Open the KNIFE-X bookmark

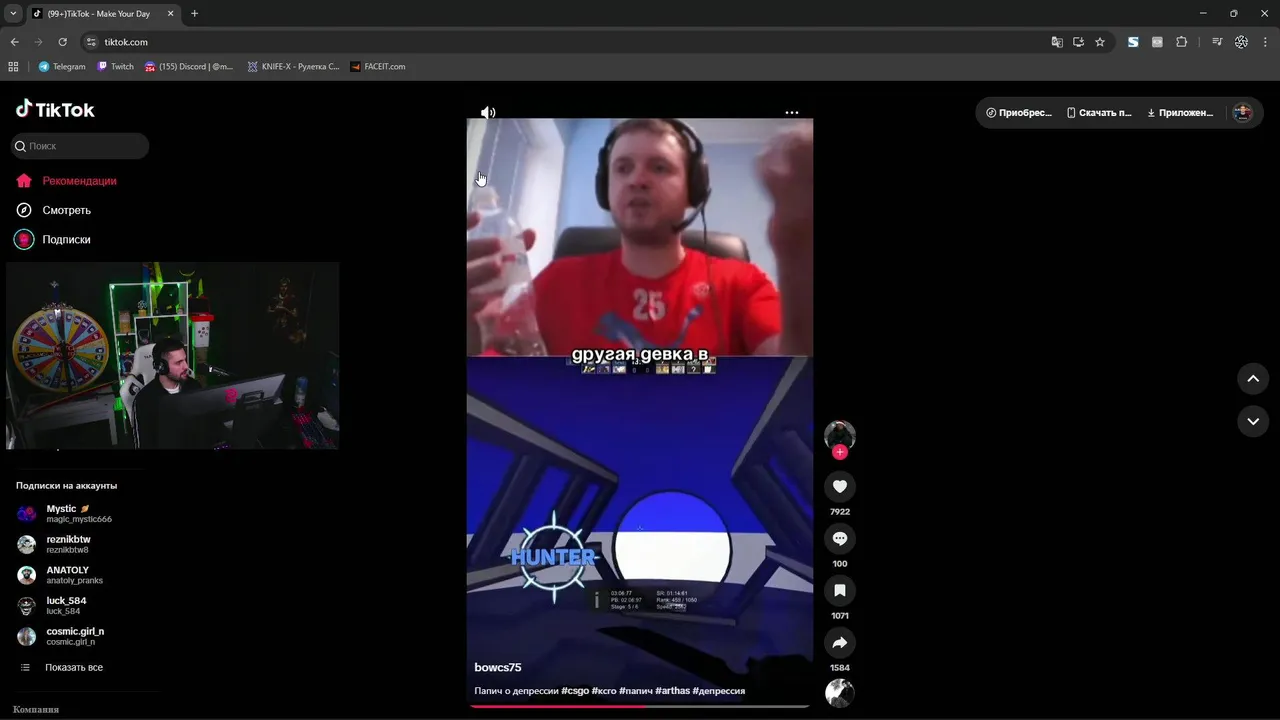point(294,67)
